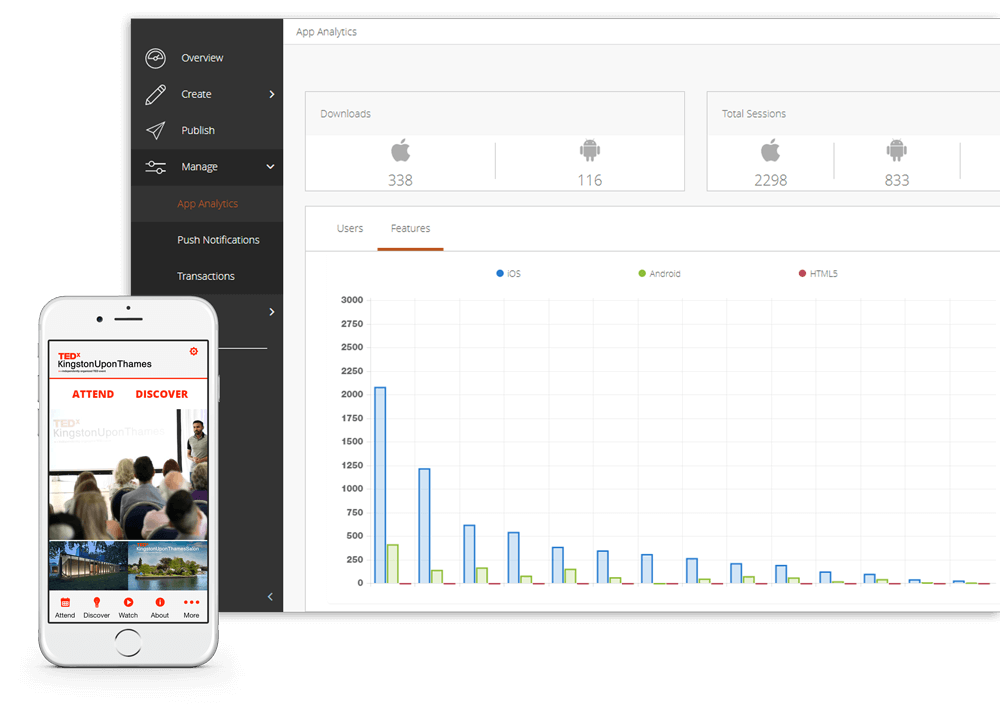Click the Android icon under Downloads

590,151
